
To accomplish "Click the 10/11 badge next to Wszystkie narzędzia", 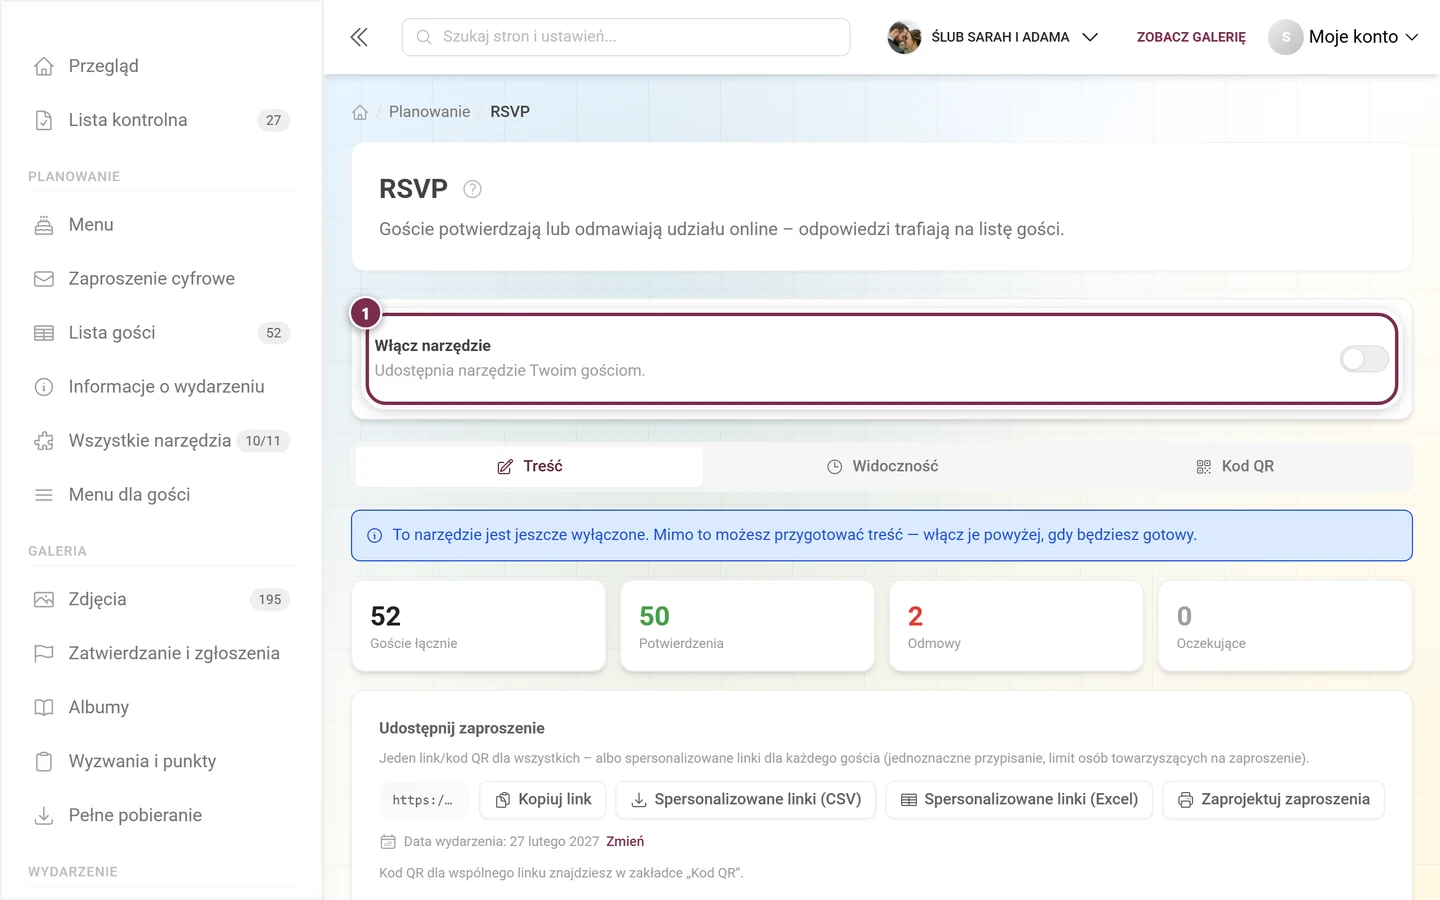I will pyautogui.click(x=263, y=441).
